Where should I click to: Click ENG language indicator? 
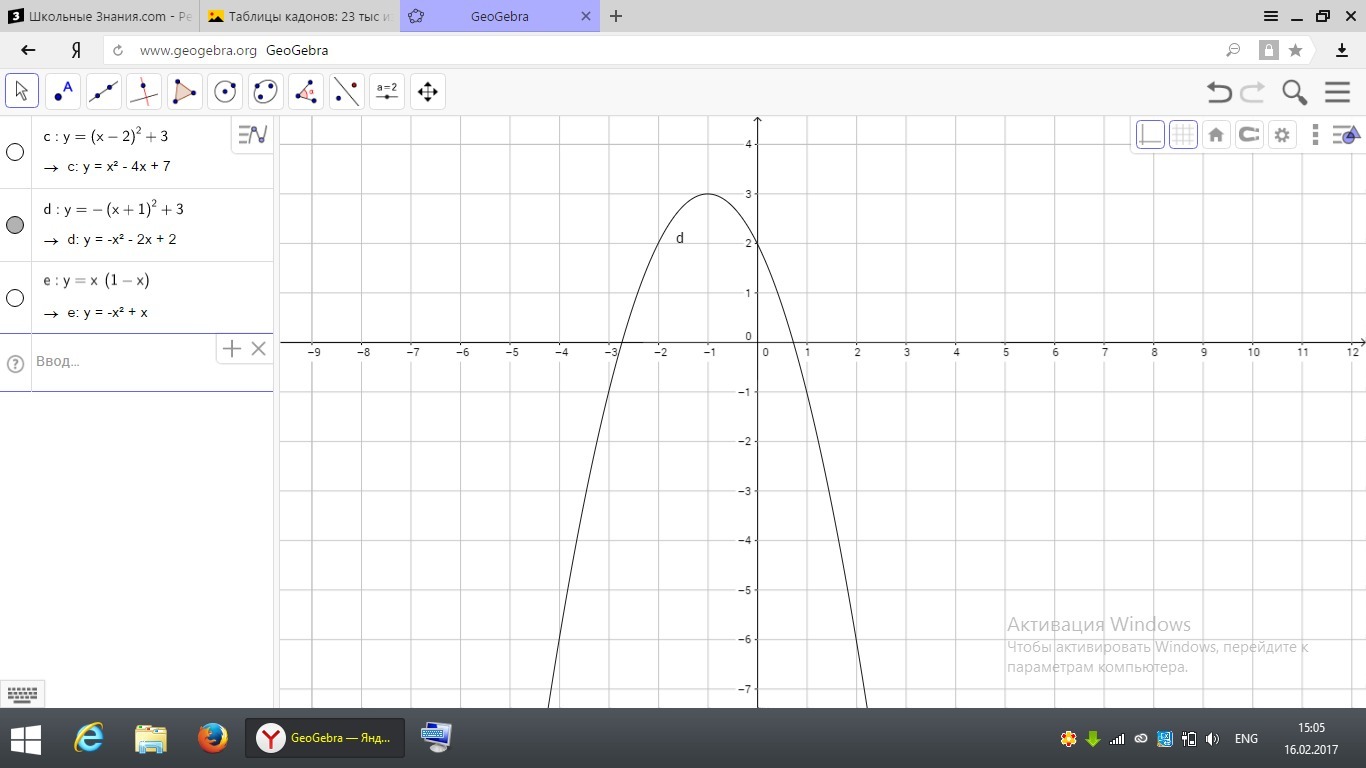pos(1246,739)
